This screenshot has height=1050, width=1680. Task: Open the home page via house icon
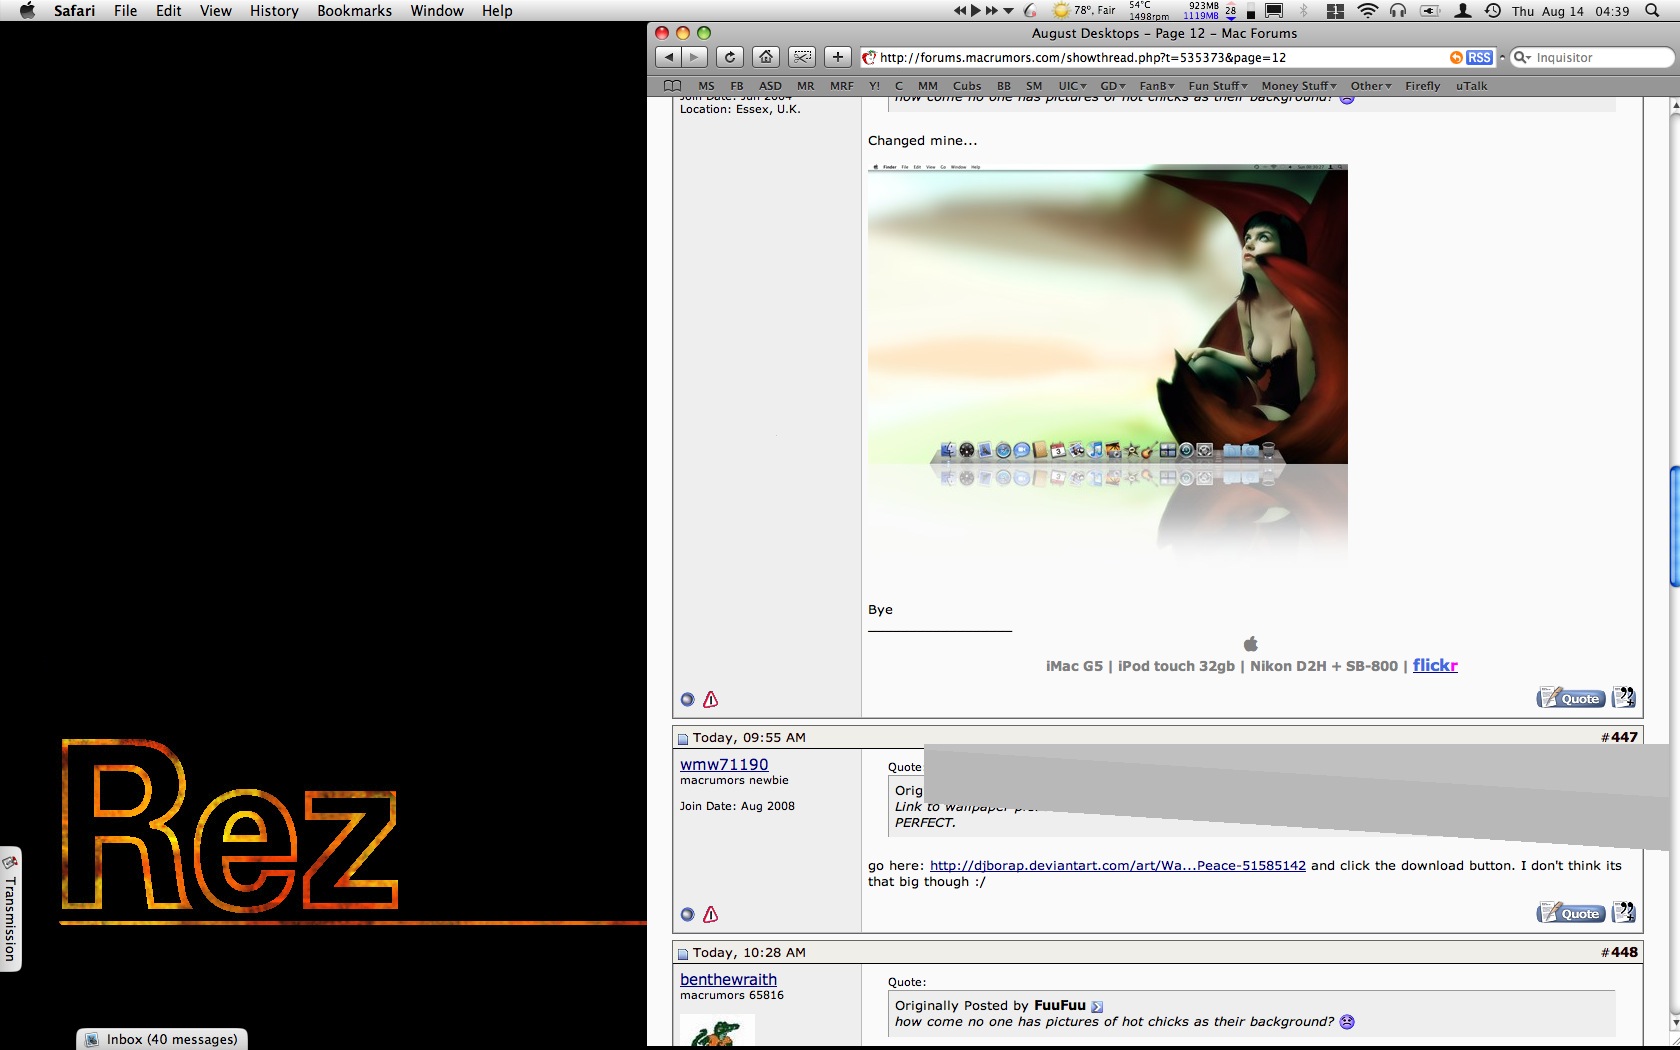[766, 57]
